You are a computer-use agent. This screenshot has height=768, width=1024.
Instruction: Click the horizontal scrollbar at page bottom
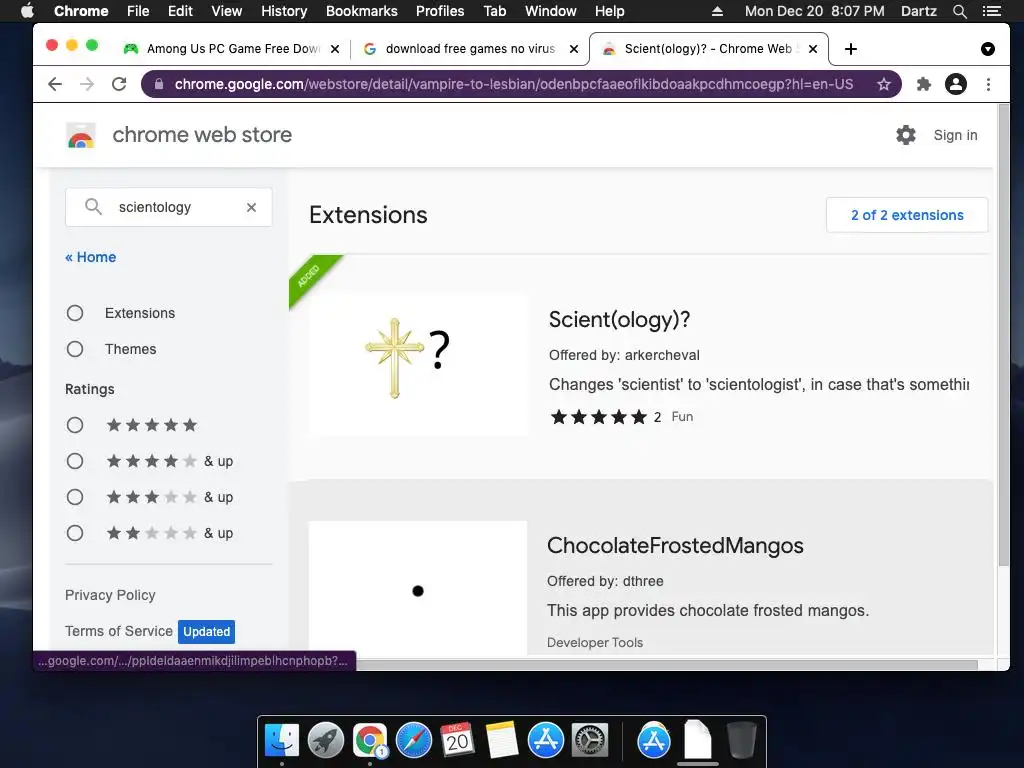click(666, 665)
